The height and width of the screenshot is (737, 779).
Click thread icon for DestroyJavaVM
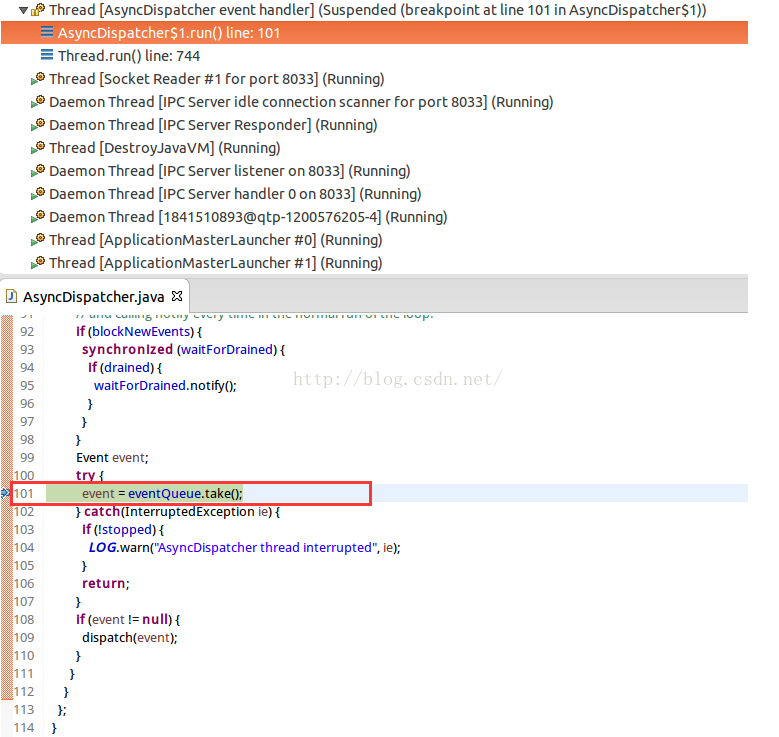click(38, 148)
